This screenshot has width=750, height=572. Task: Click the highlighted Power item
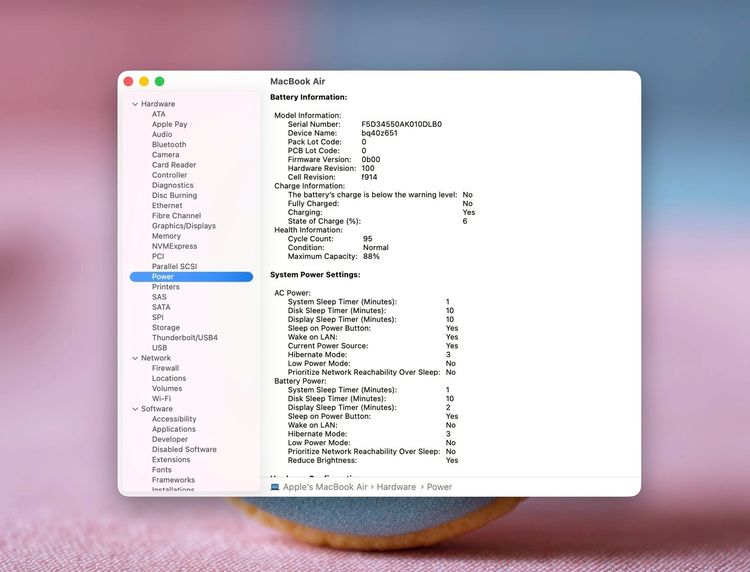[191, 277]
